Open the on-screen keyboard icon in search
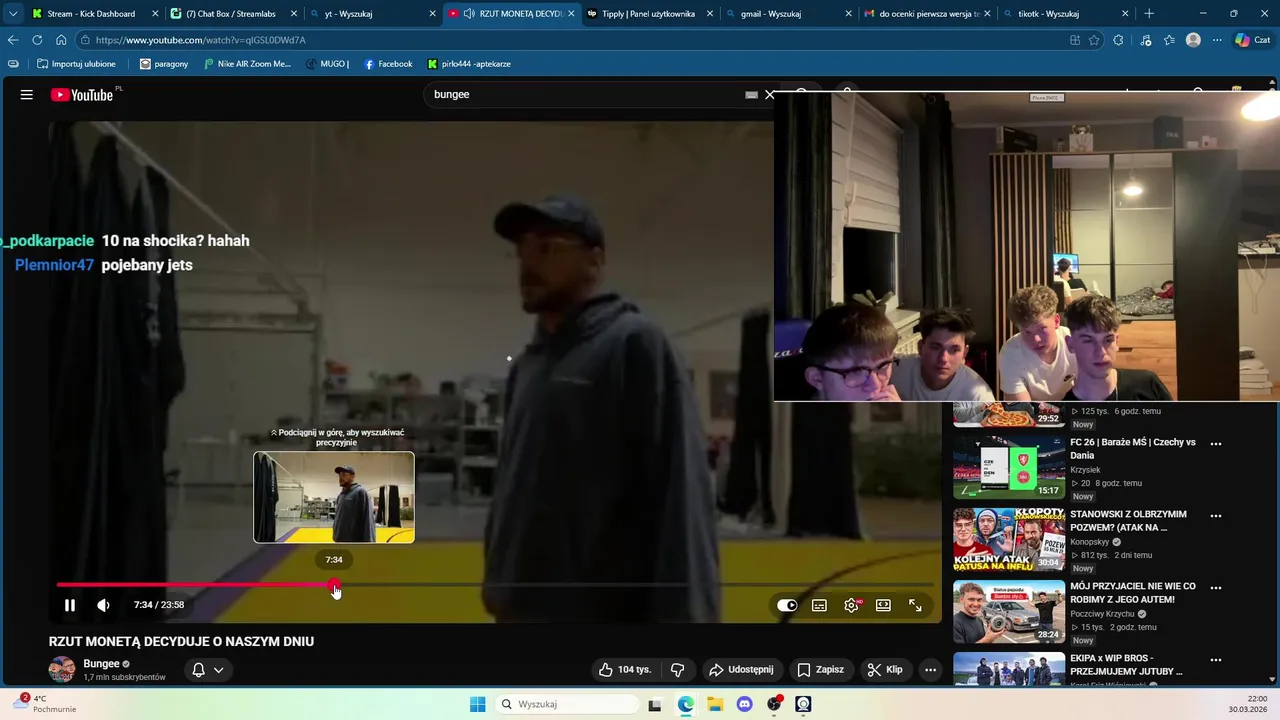1280x720 pixels. 751,95
